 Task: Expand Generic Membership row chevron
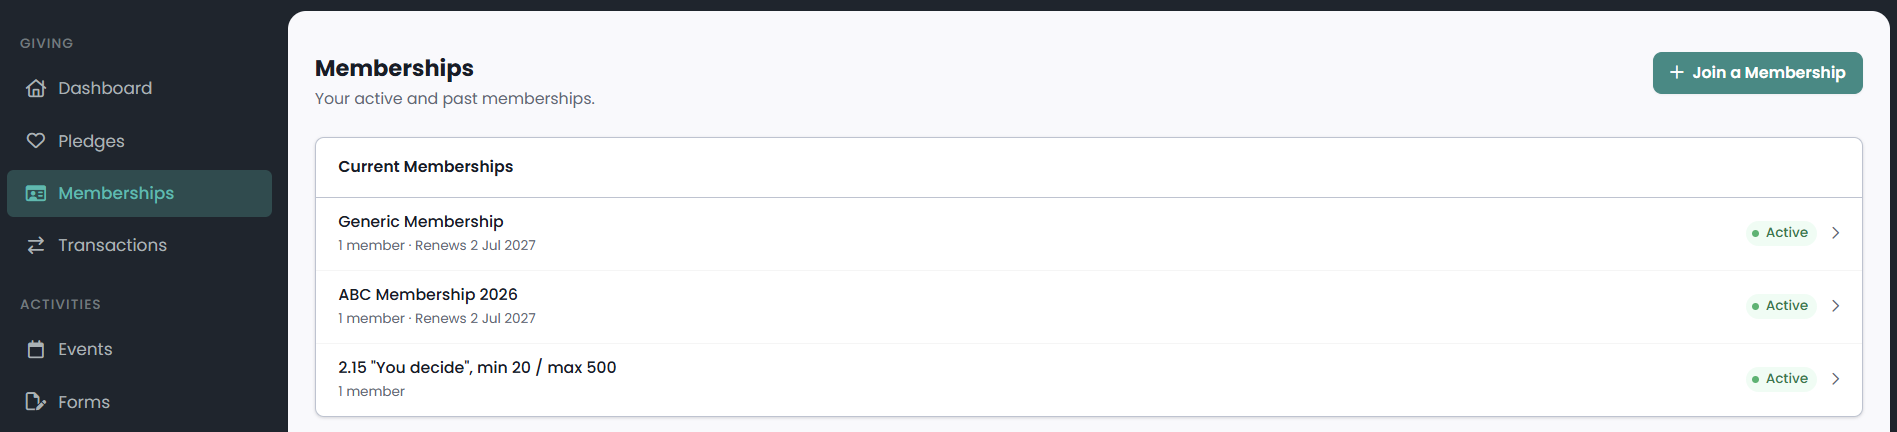click(x=1836, y=233)
